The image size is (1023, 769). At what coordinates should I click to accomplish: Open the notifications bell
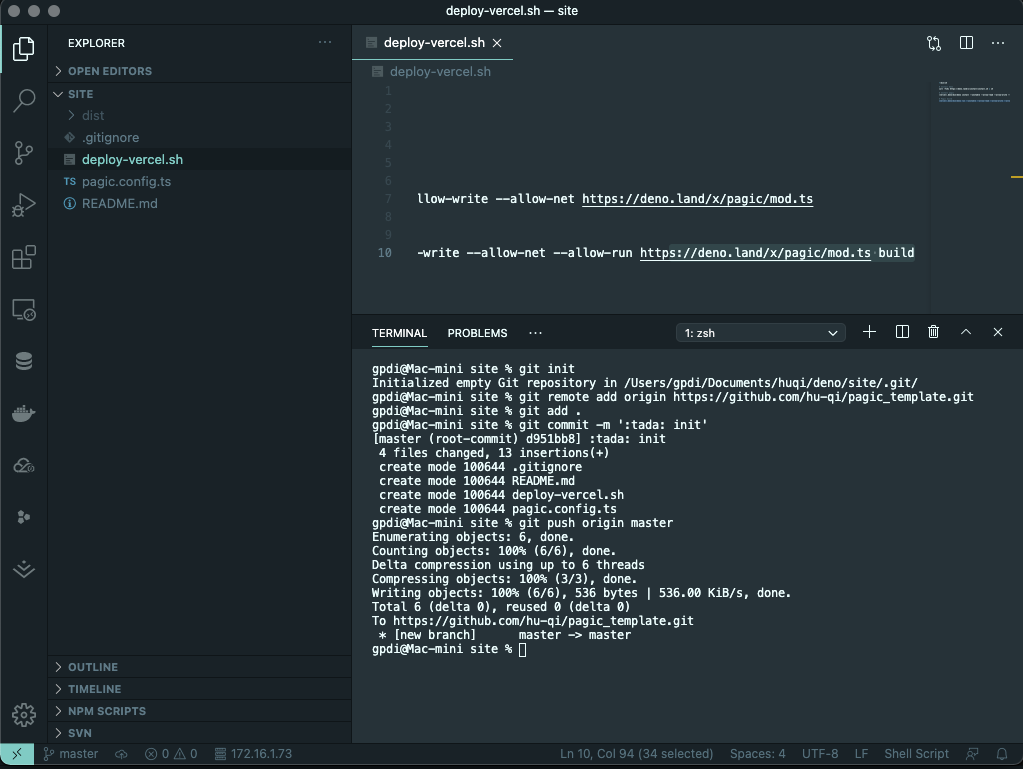pos(1001,753)
